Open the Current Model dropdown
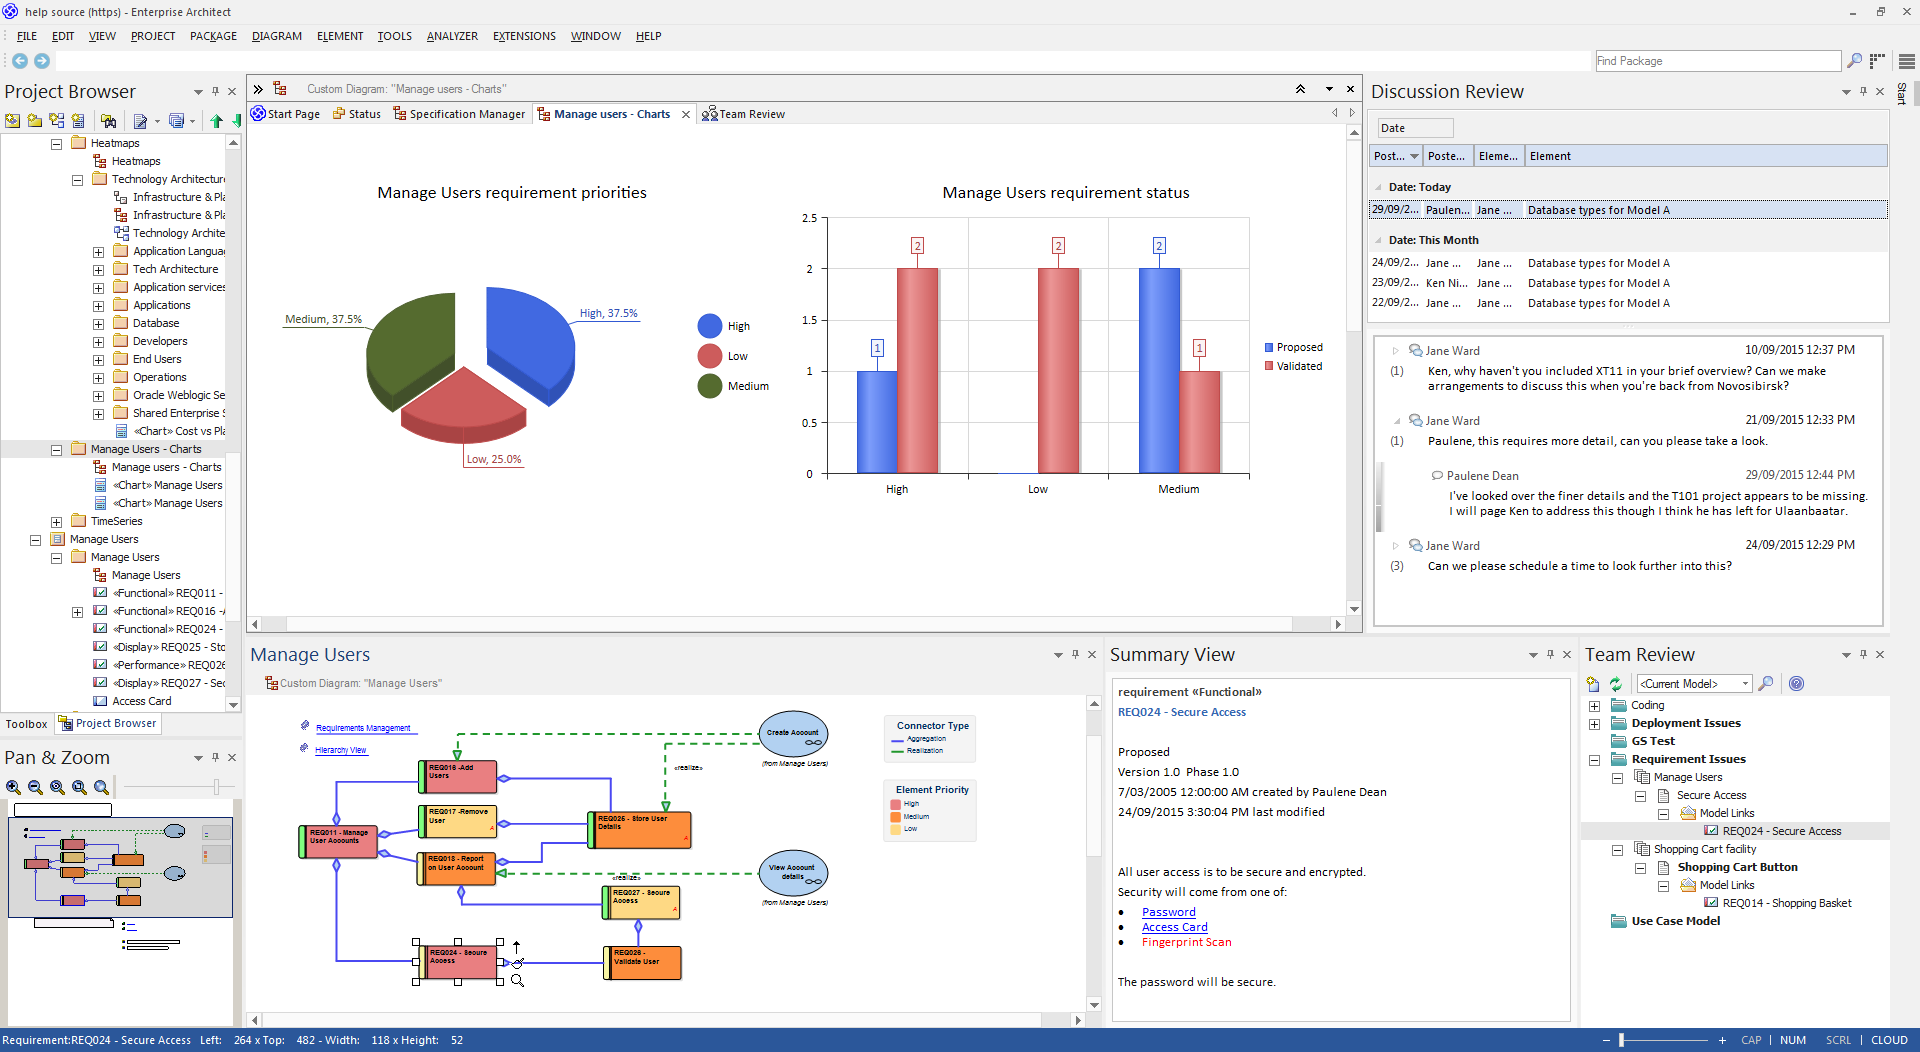This screenshot has width=1920, height=1052. click(x=1745, y=684)
